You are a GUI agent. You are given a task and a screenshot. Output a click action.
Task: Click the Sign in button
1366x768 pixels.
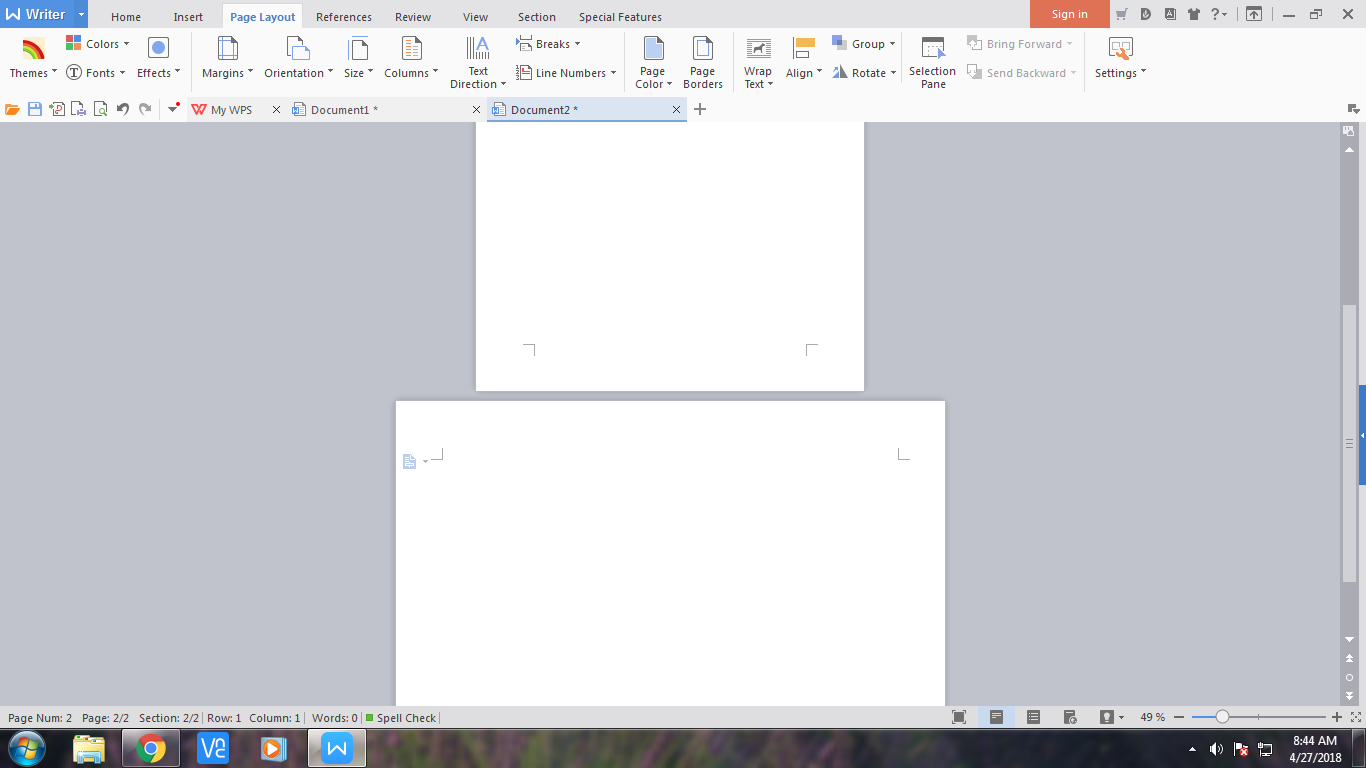(1068, 14)
